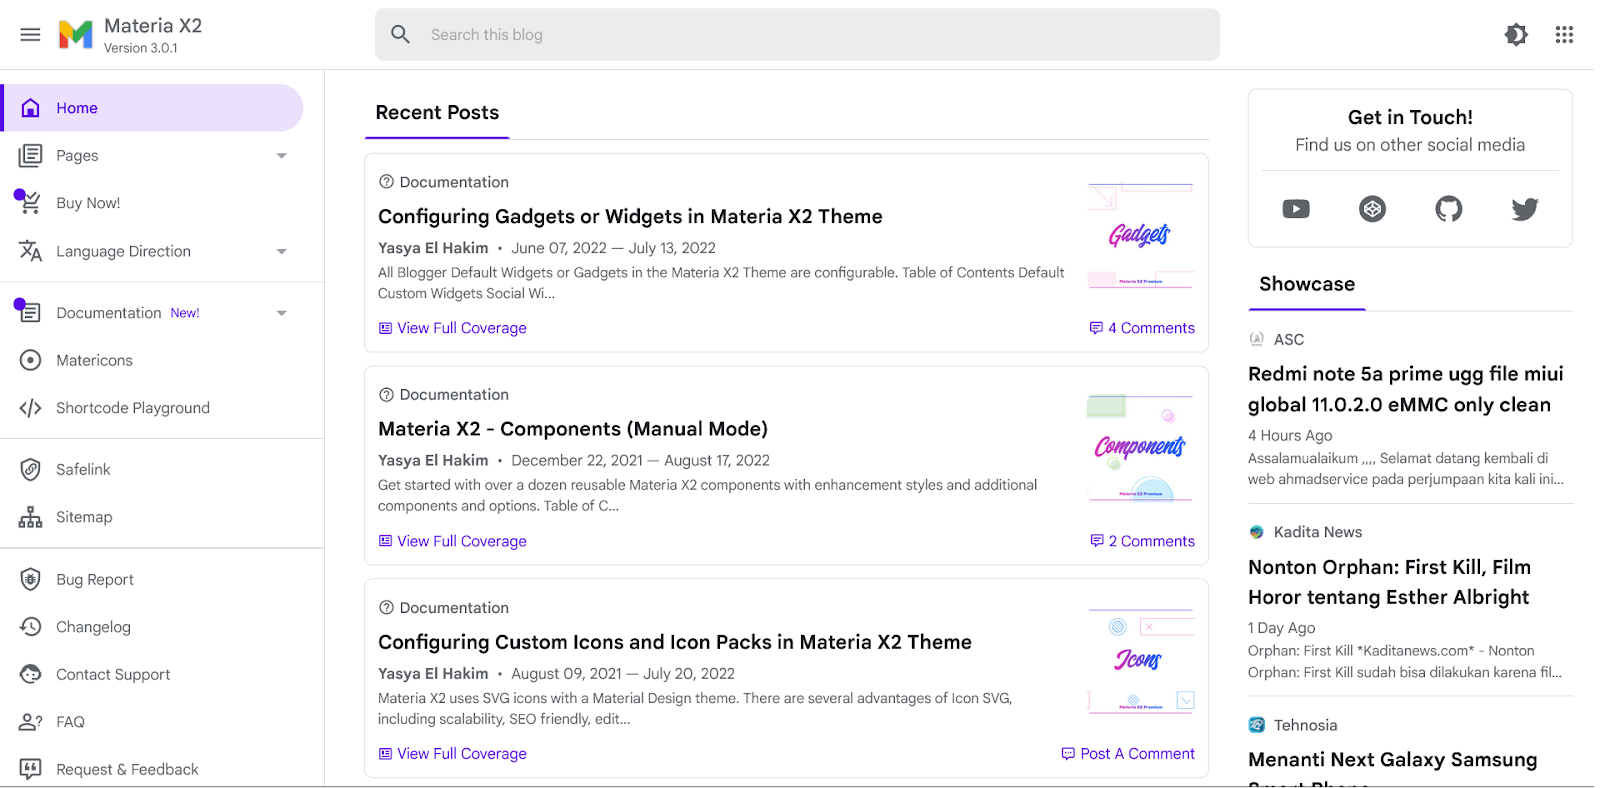Expand the Language Direction dropdown arrow

tap(282, 251)
